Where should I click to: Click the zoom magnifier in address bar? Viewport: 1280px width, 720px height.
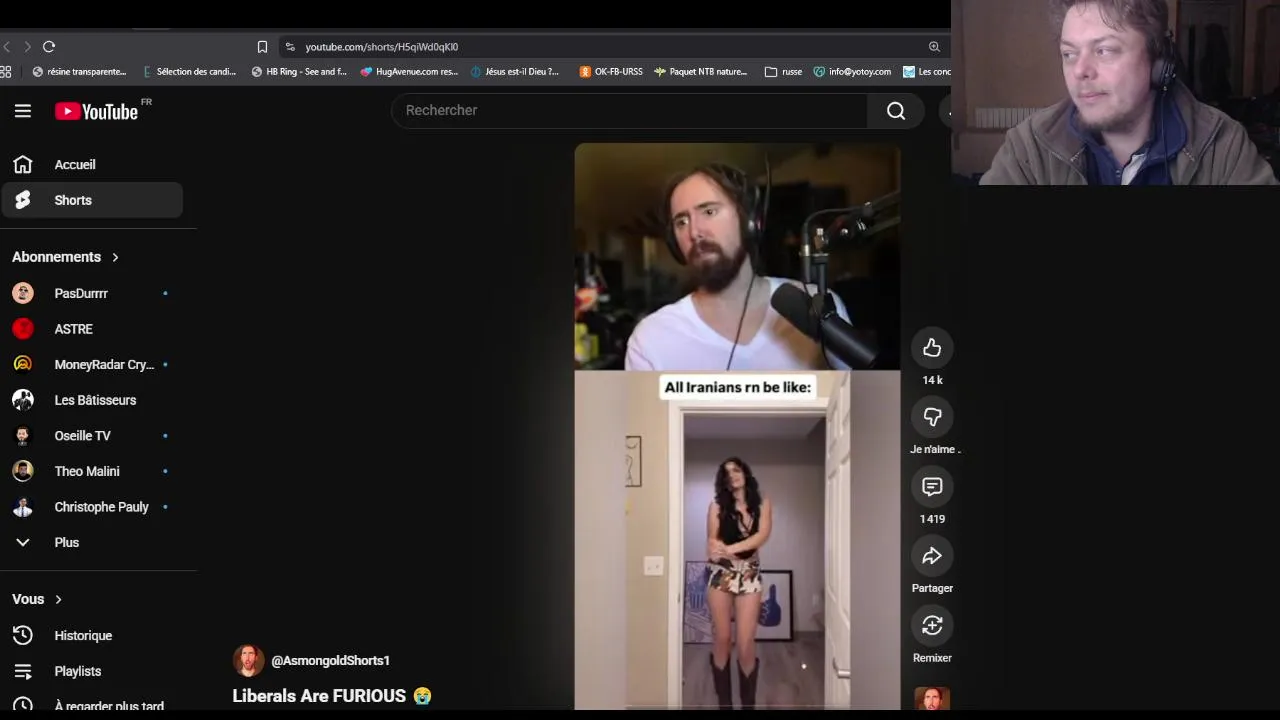(934, 47)
